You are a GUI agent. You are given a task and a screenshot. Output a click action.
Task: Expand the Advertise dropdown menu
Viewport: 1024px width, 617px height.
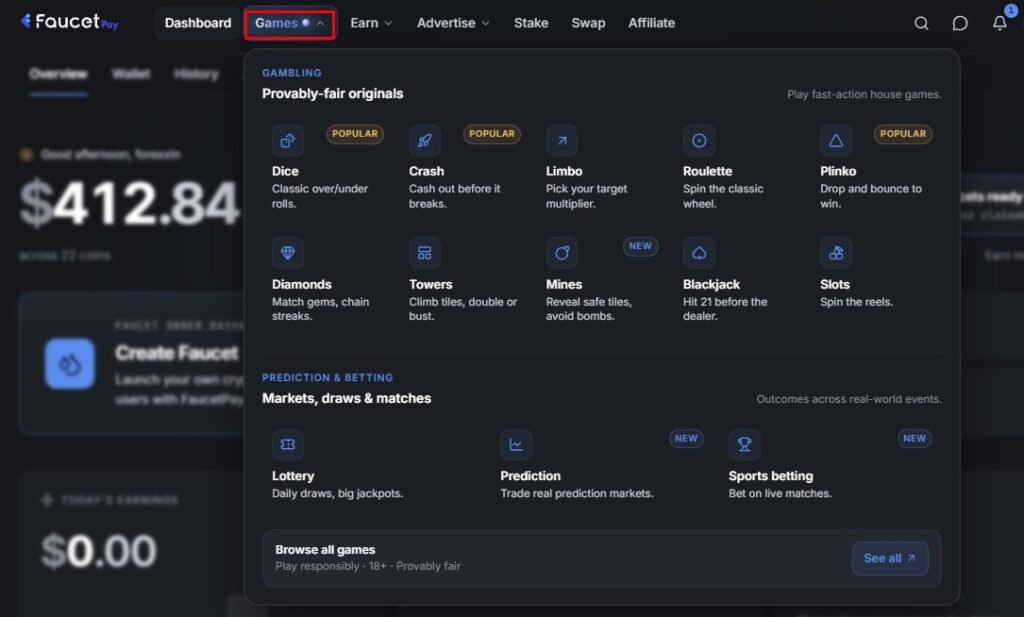click(x=453, y=23)
